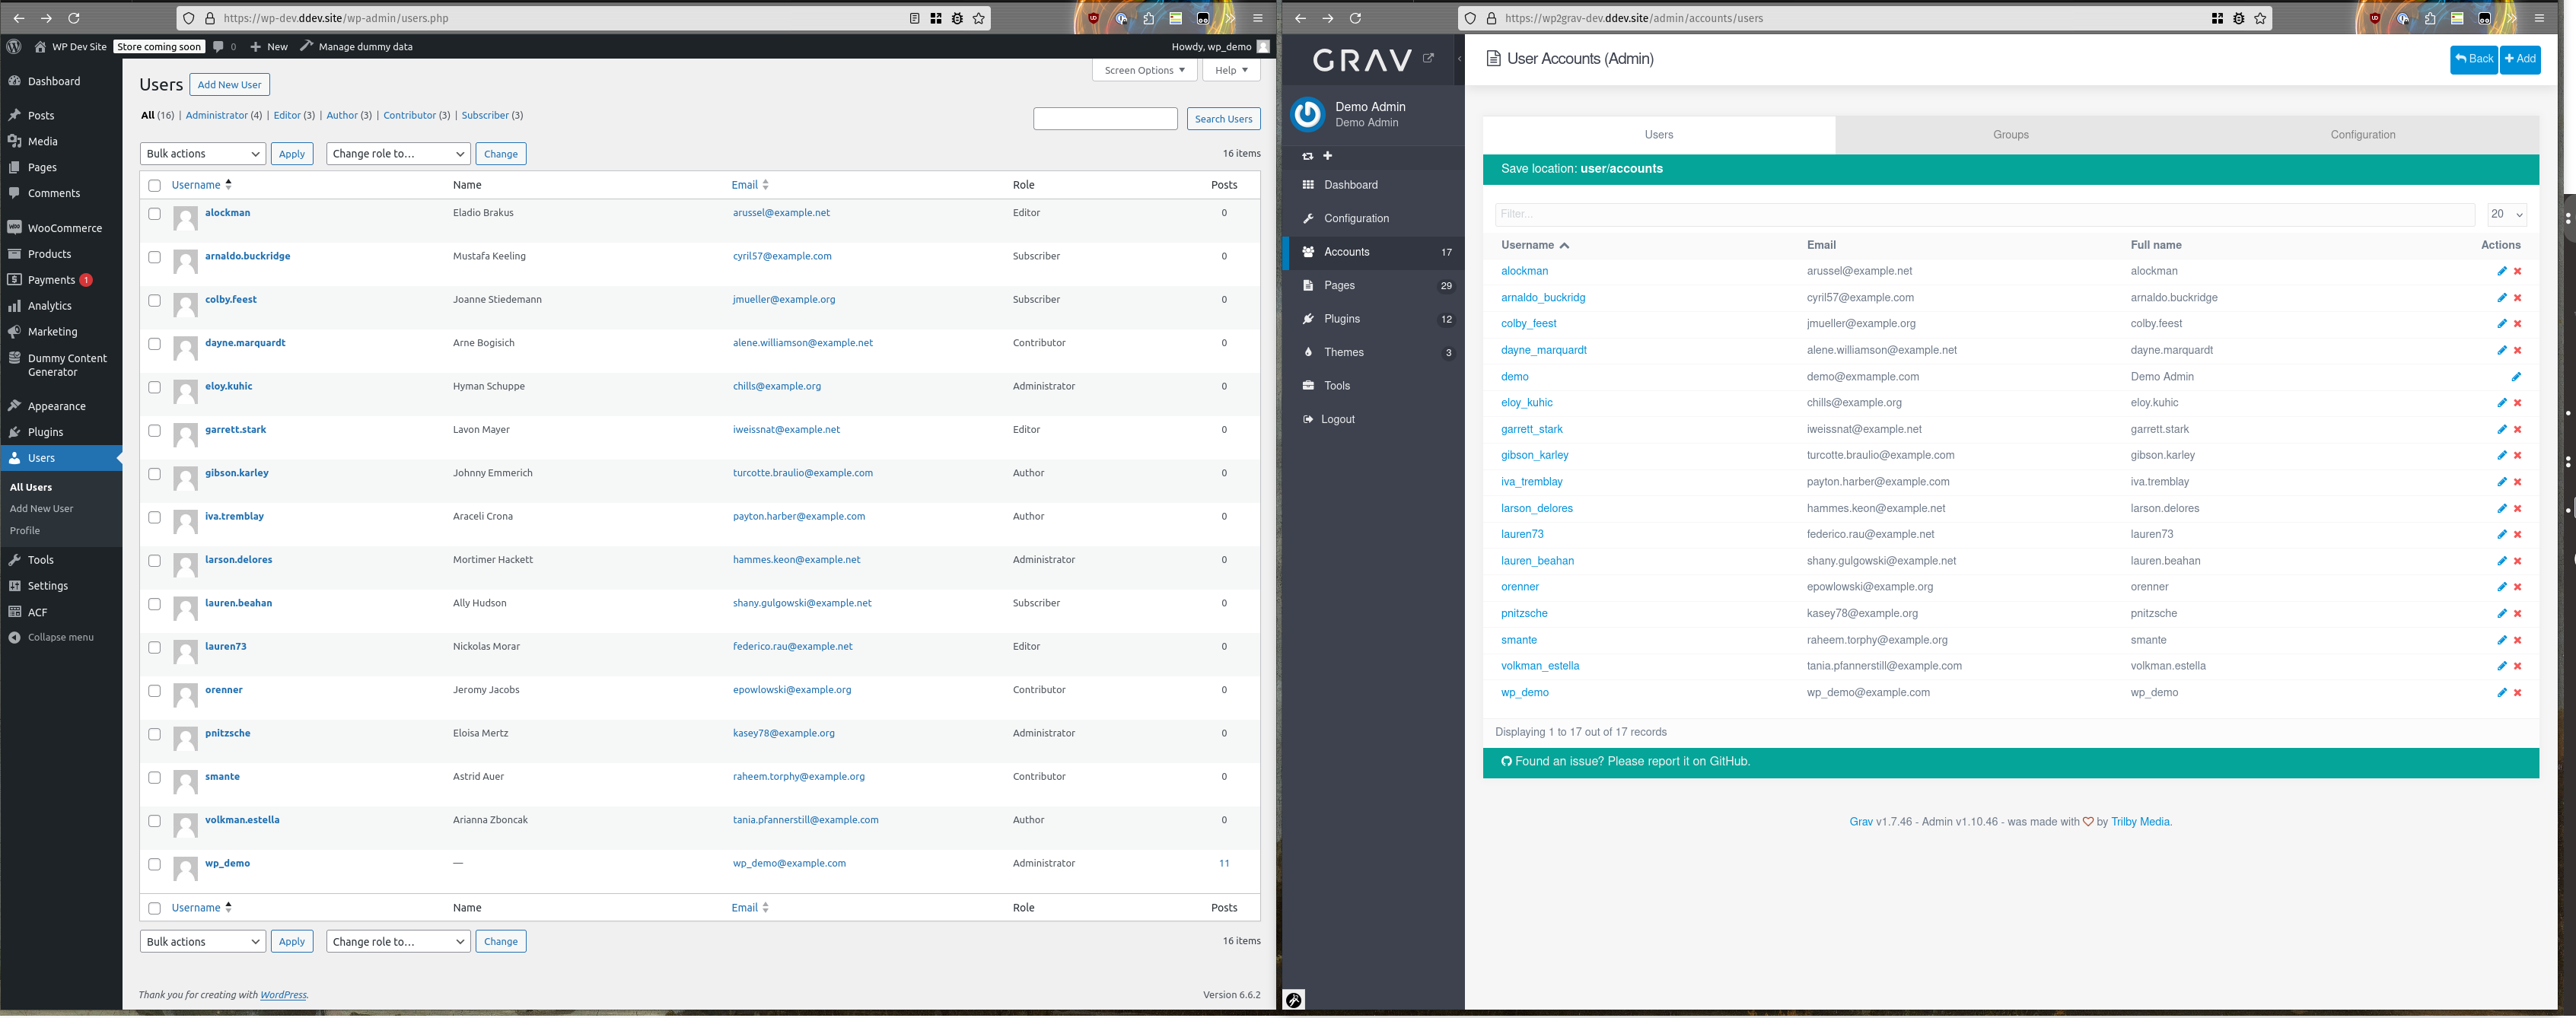Check the select-all checkbox in WordPress table footer

(x=154, y=908)
